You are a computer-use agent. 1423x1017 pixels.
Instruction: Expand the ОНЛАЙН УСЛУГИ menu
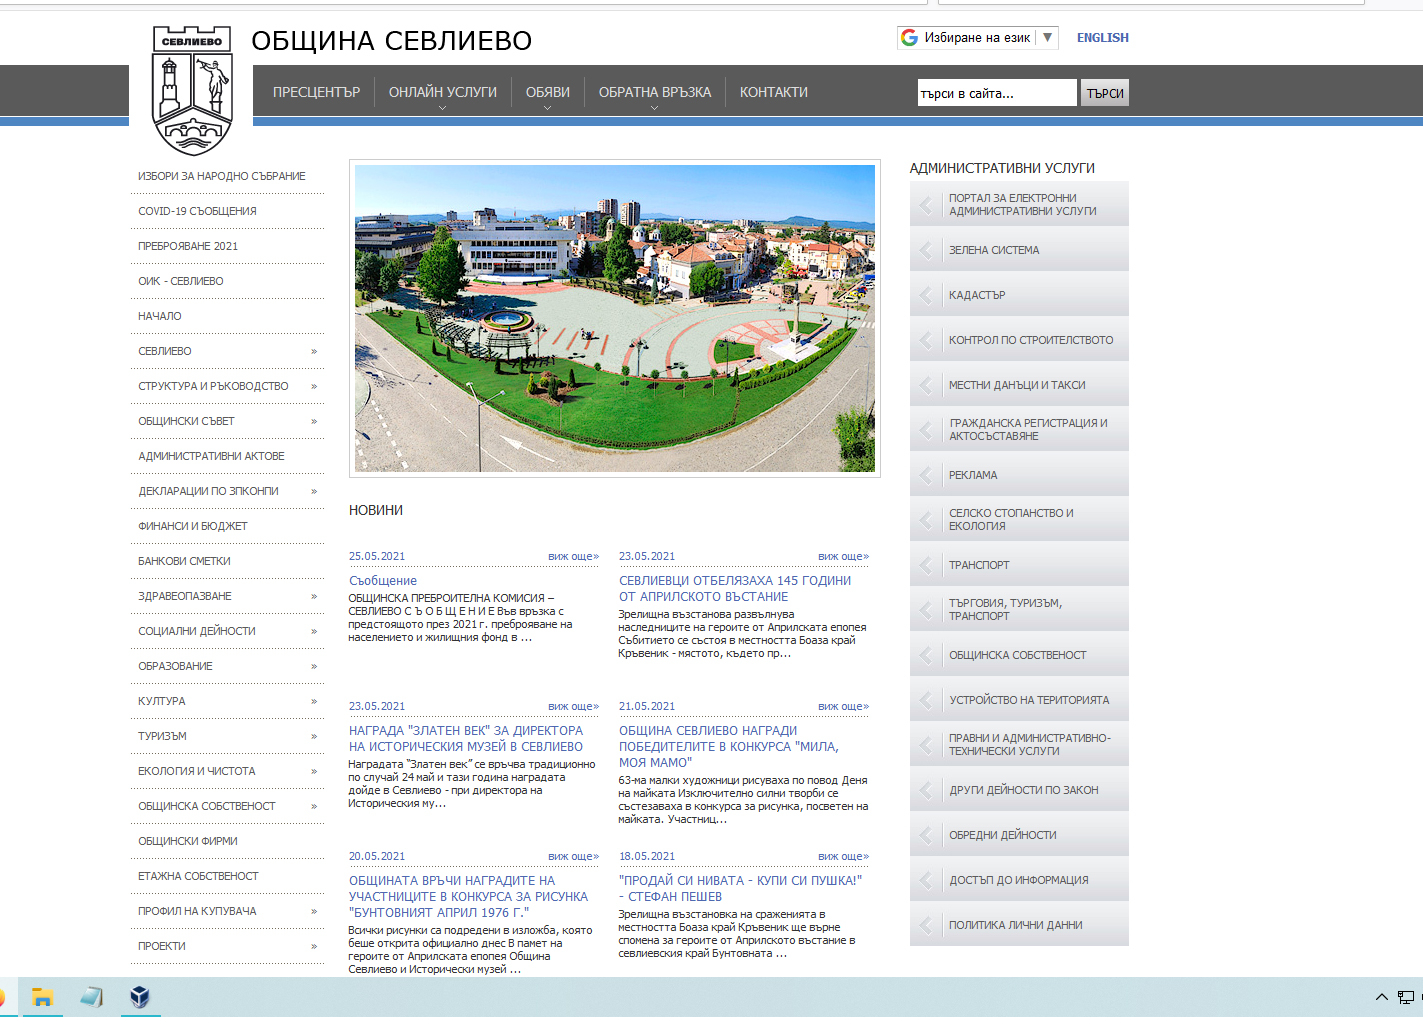(442, 93)
